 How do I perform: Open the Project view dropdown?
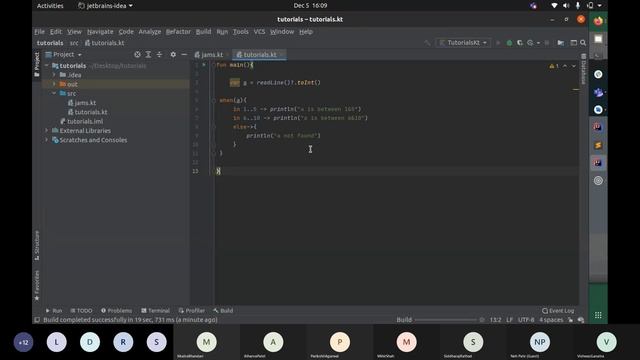pyautogui.click(x=64, y=54)
